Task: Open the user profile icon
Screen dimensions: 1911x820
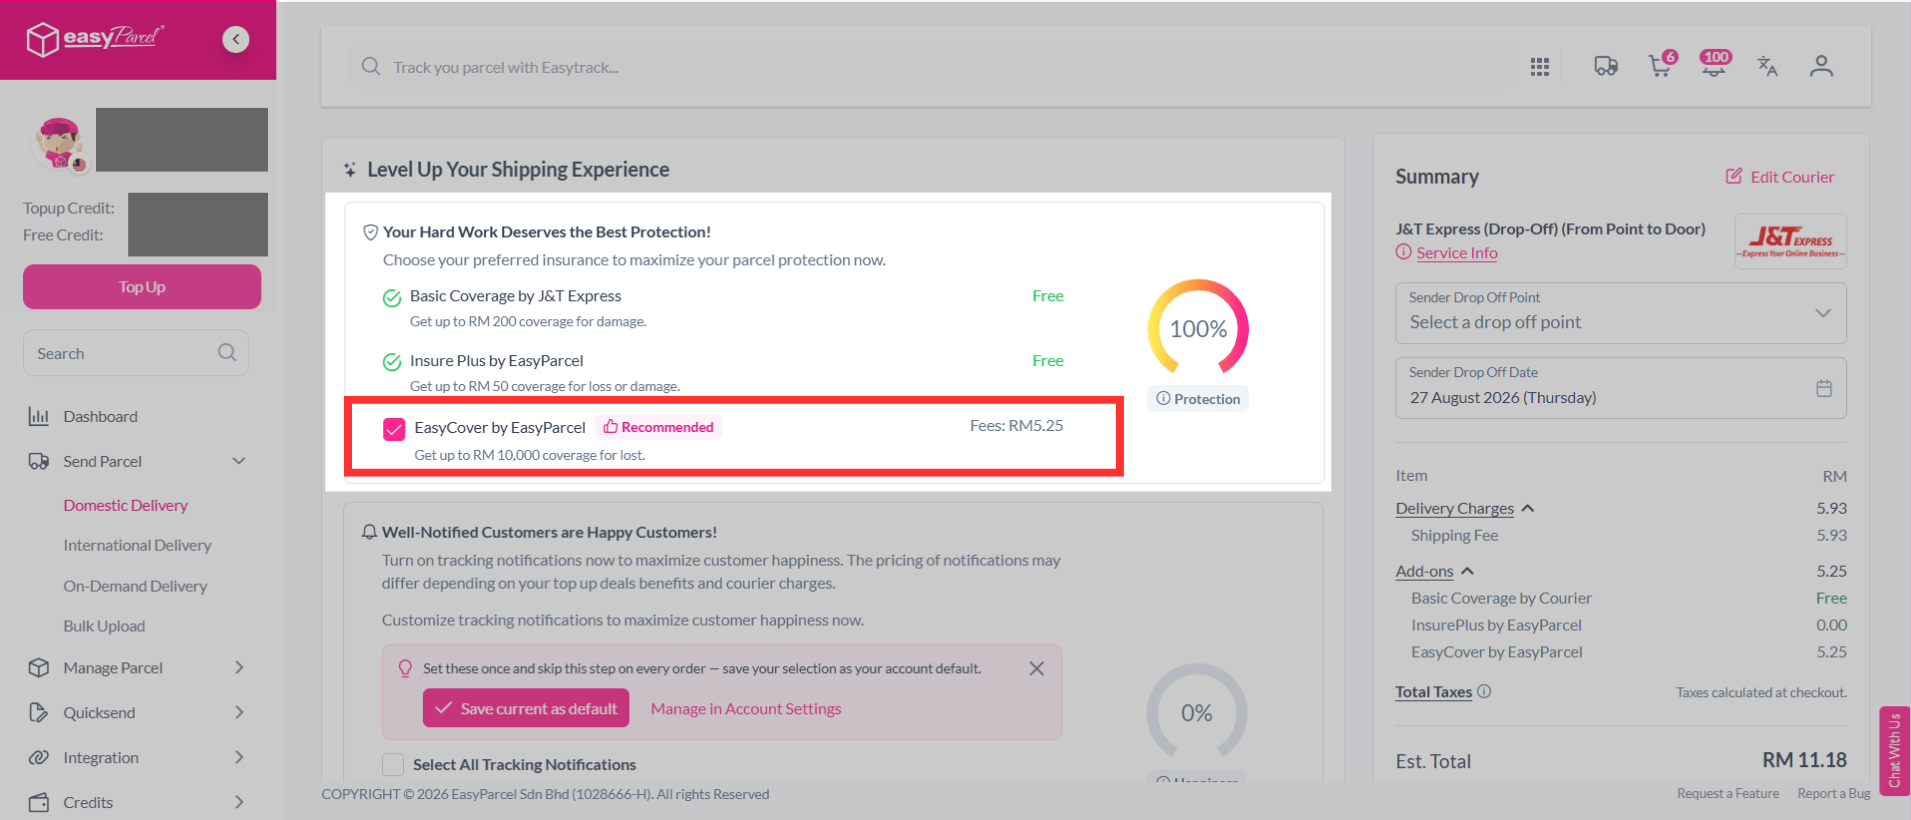Action: click(1821, 66)
